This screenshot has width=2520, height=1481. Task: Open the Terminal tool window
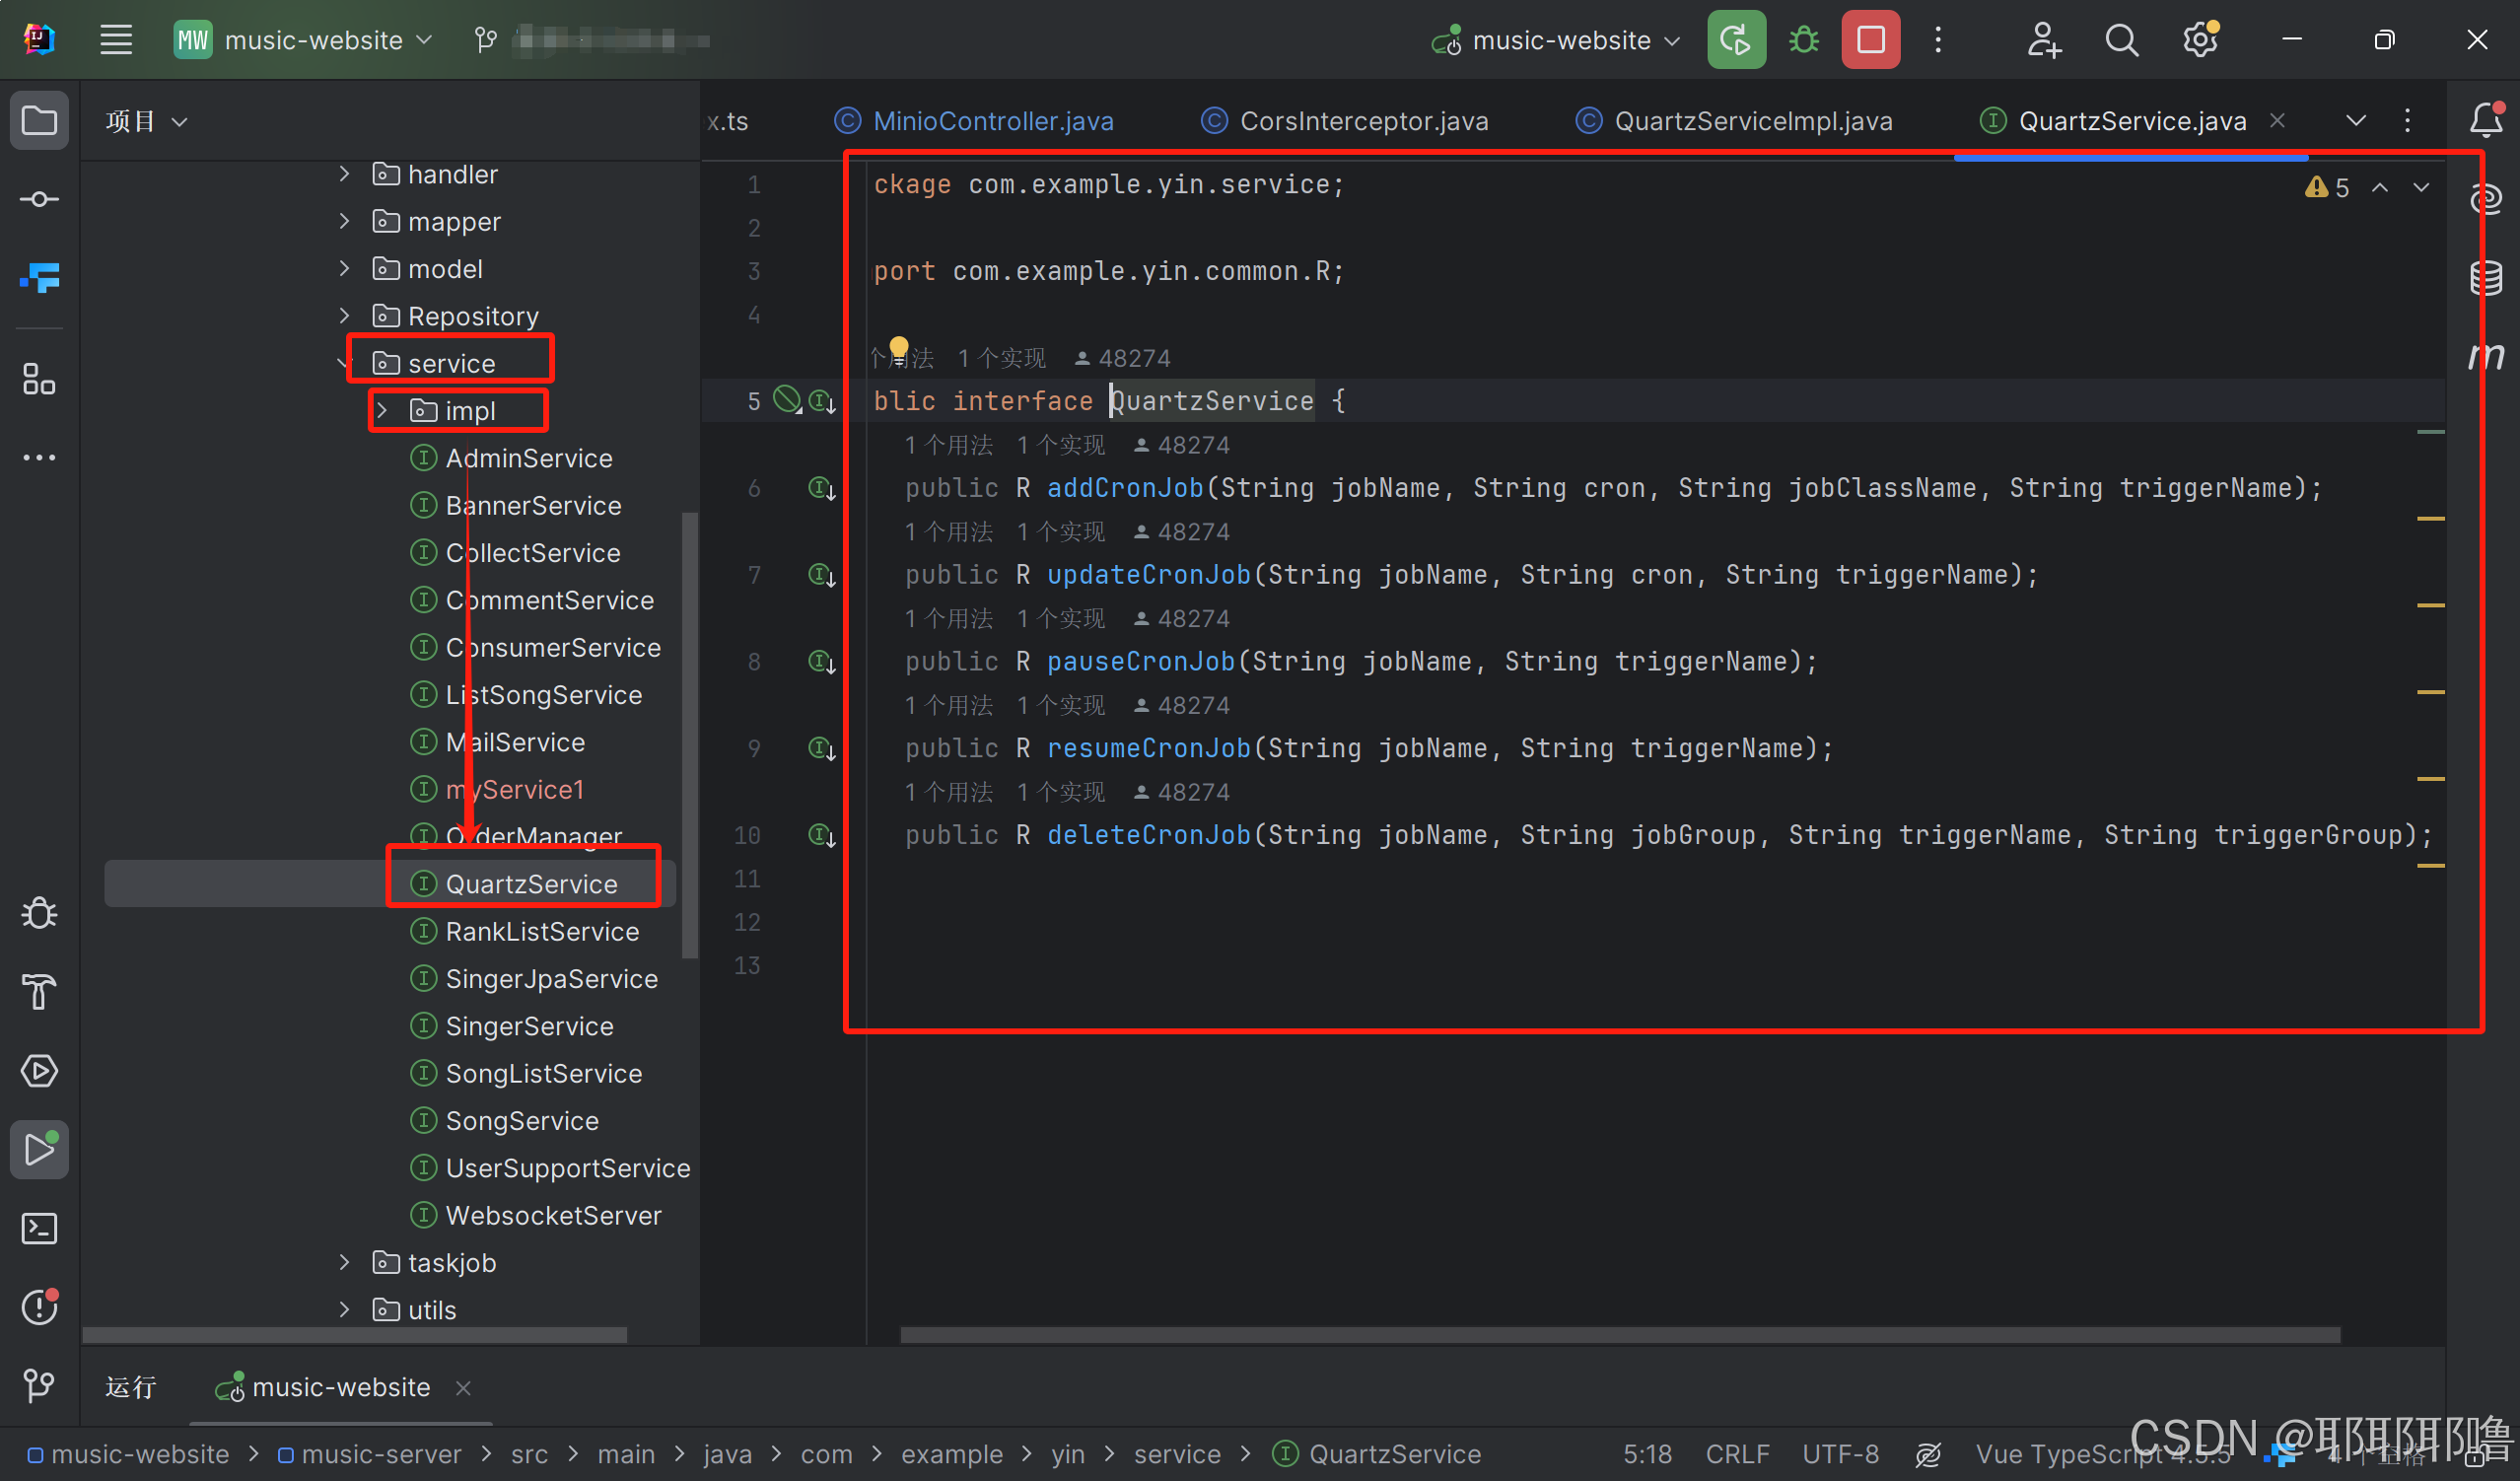39,1228
